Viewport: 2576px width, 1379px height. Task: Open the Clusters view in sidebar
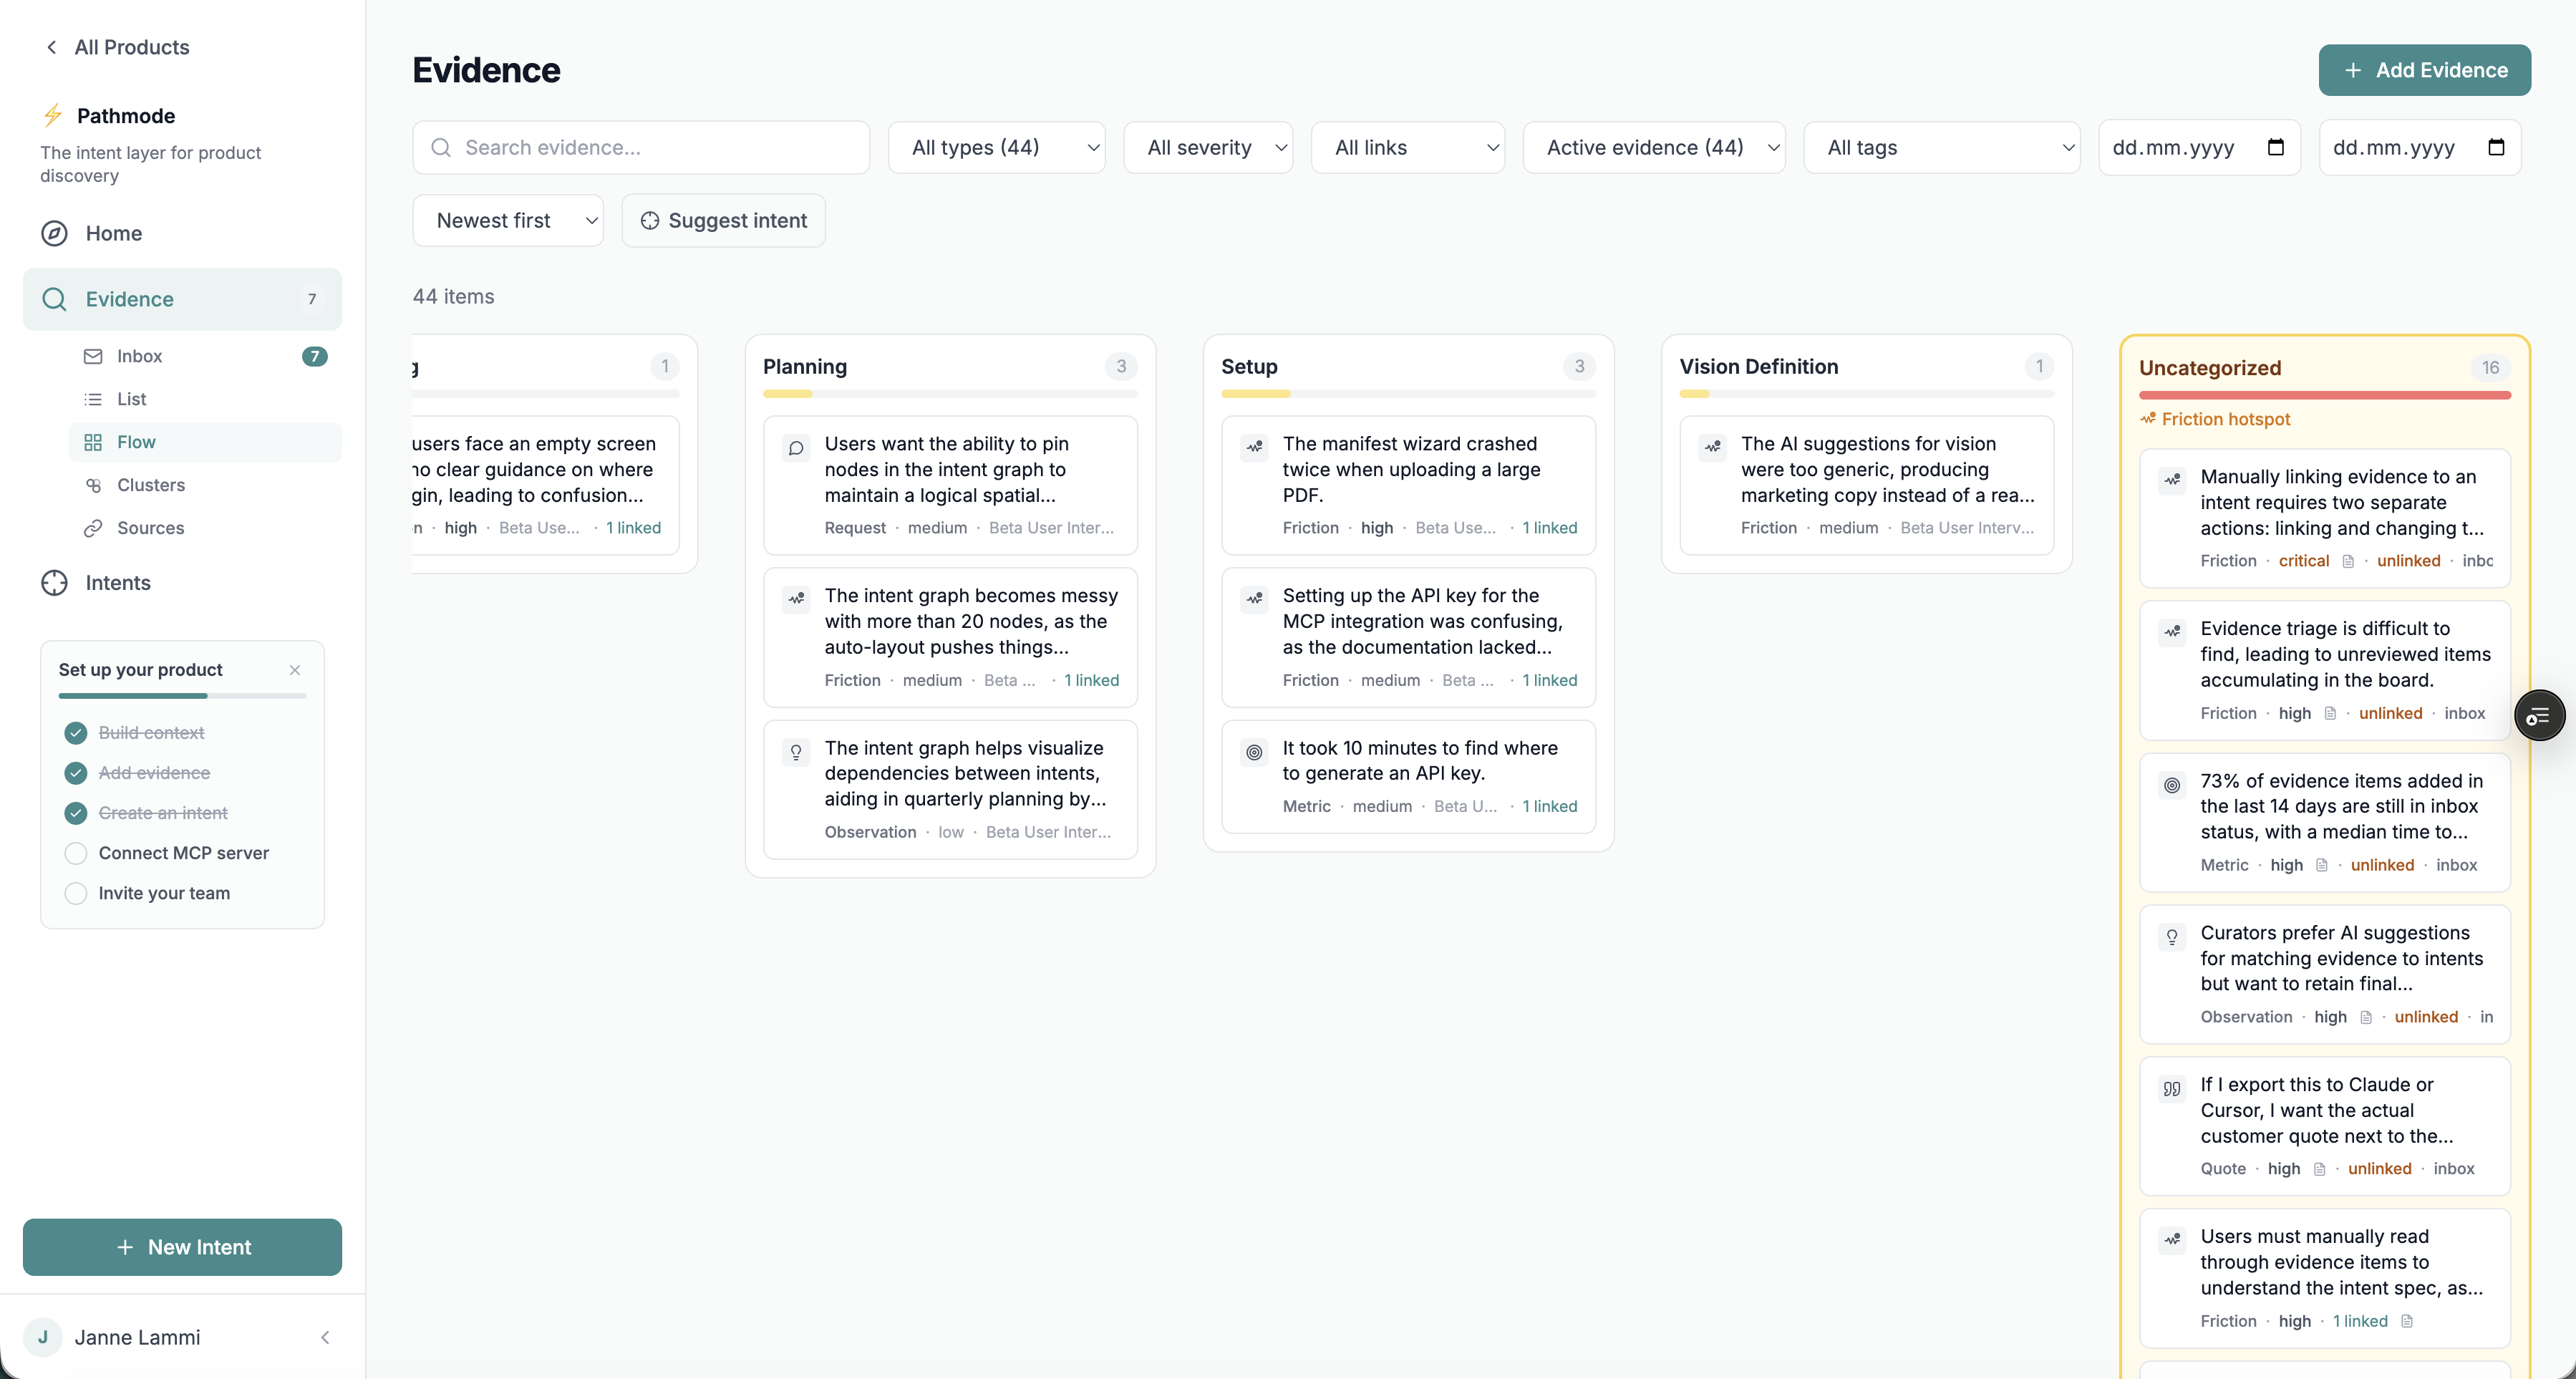[x=150, y=485]
